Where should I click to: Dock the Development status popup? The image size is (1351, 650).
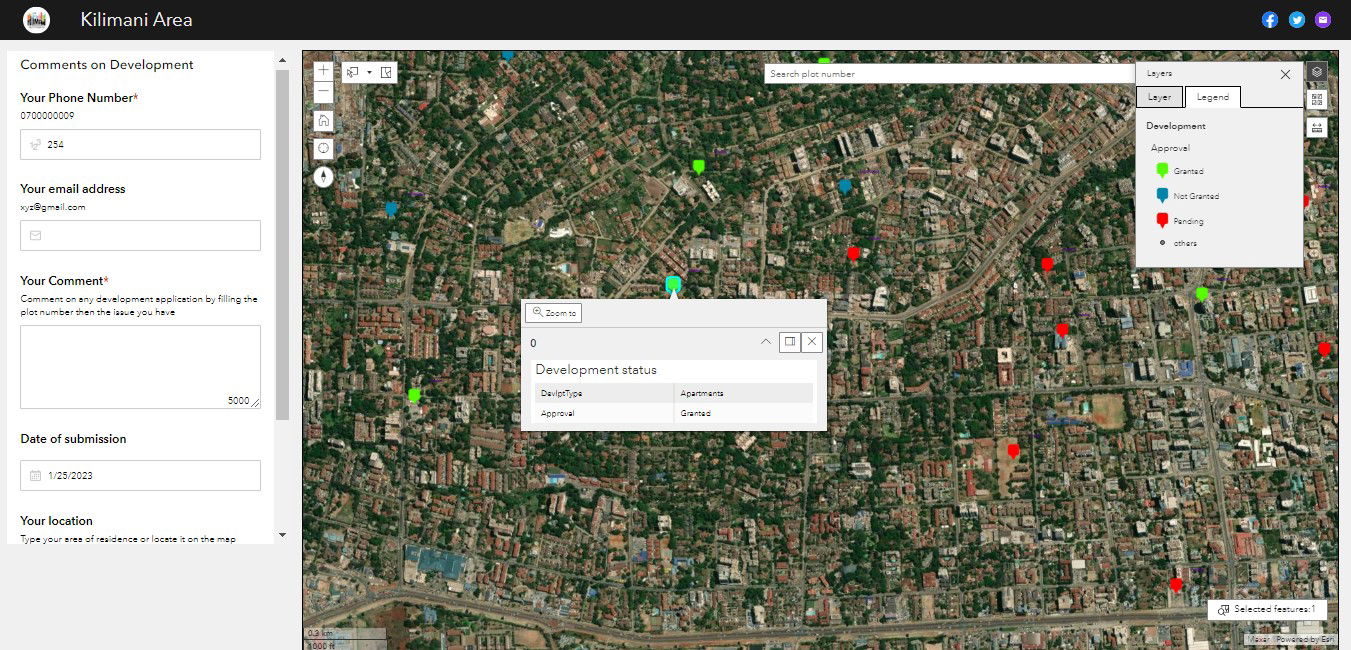coord(789,342)
